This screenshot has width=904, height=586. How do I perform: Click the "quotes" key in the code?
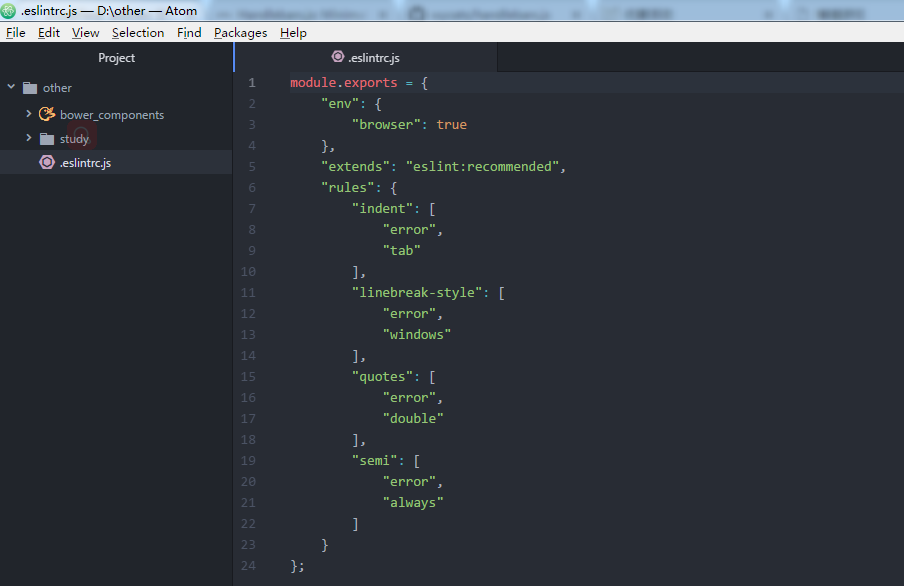point(382,377)
